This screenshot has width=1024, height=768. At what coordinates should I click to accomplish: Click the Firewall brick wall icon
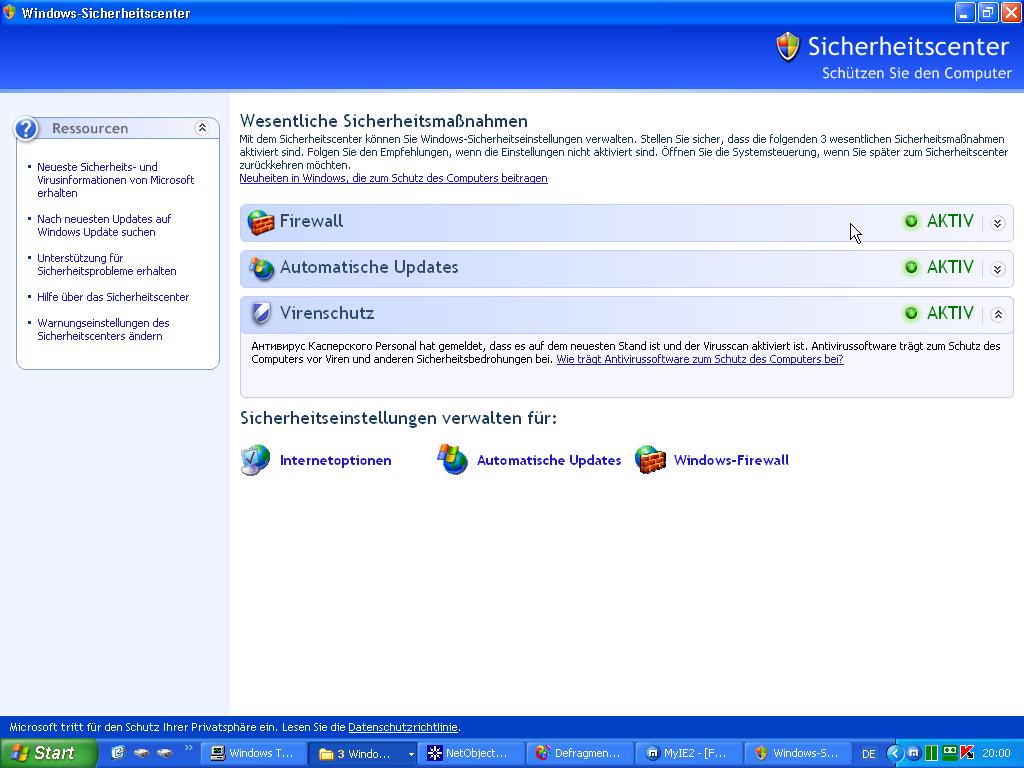pos(261,222)
